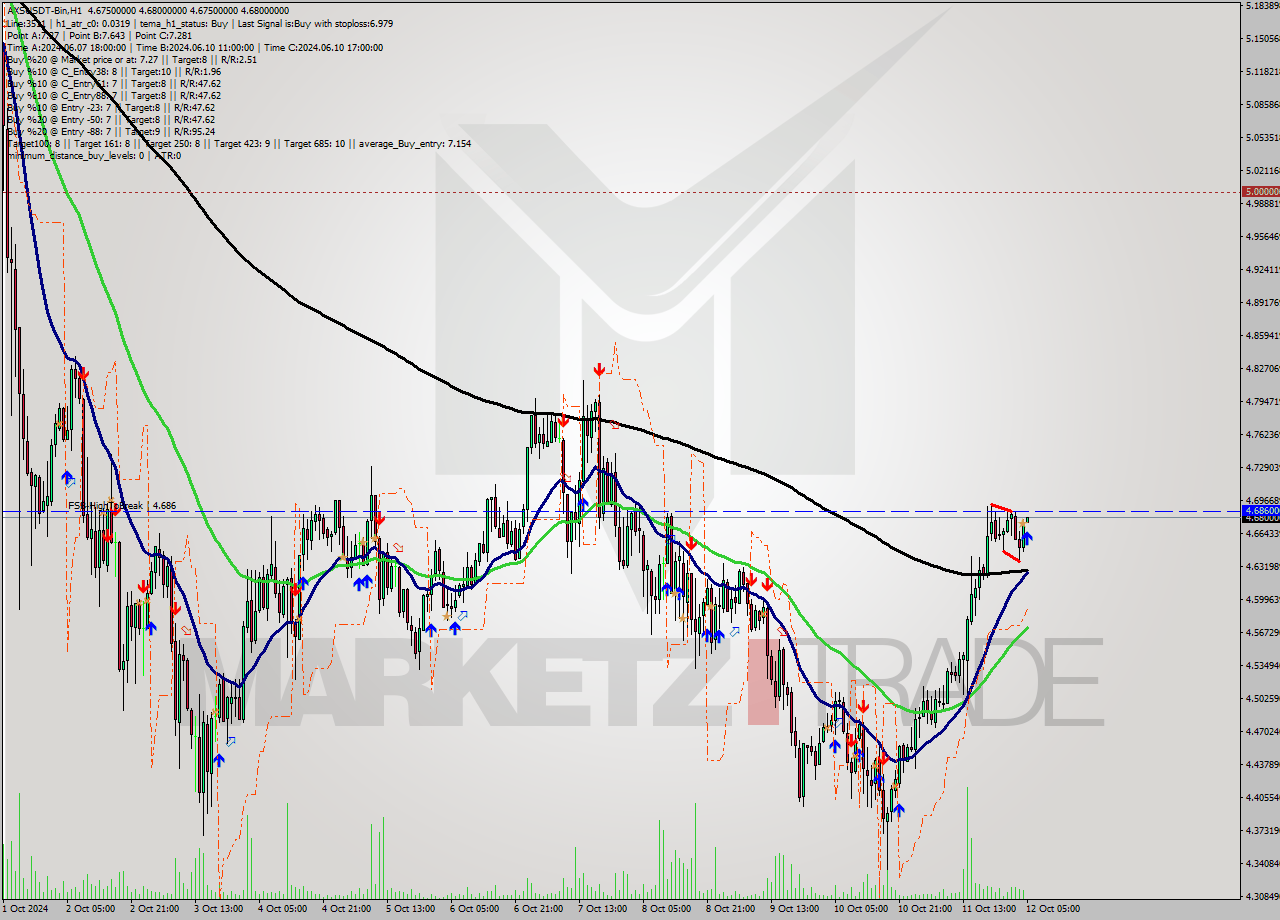The width and height of the screenshot is (1280, 920).
Task: Click the blue buy arrow at the last candle
Action: coord(1027,538)
